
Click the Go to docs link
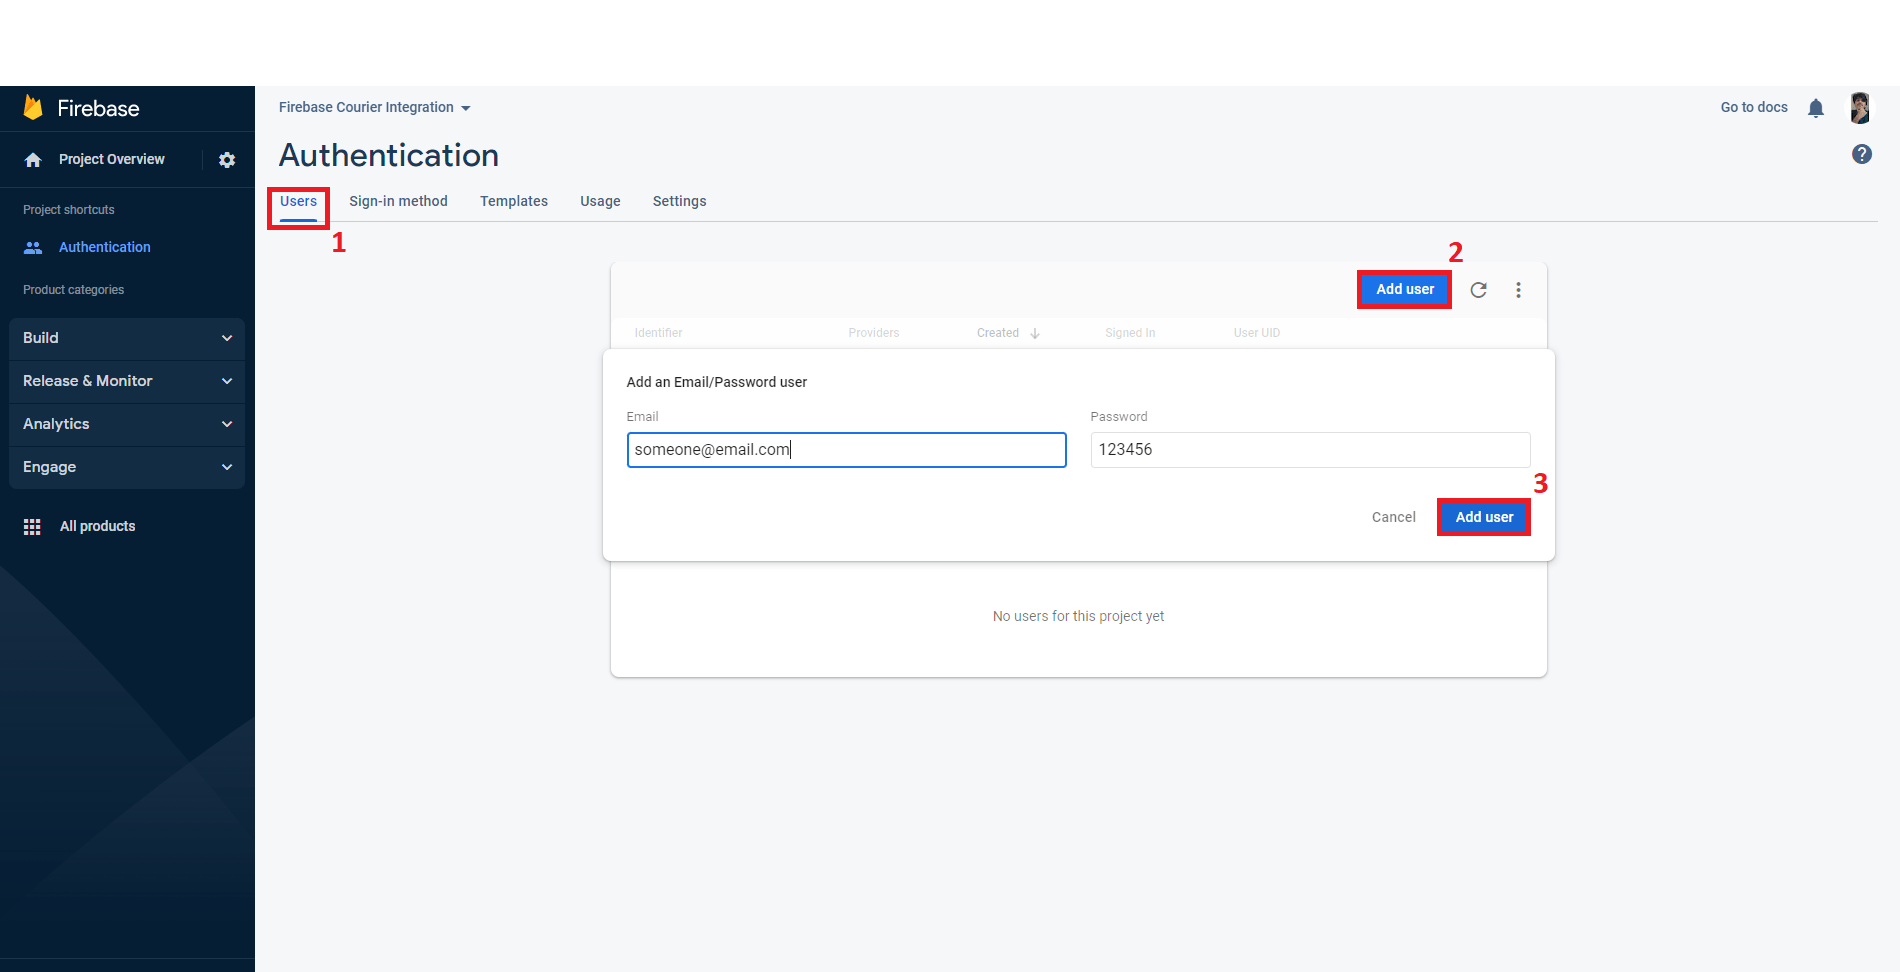[1752, 107]
